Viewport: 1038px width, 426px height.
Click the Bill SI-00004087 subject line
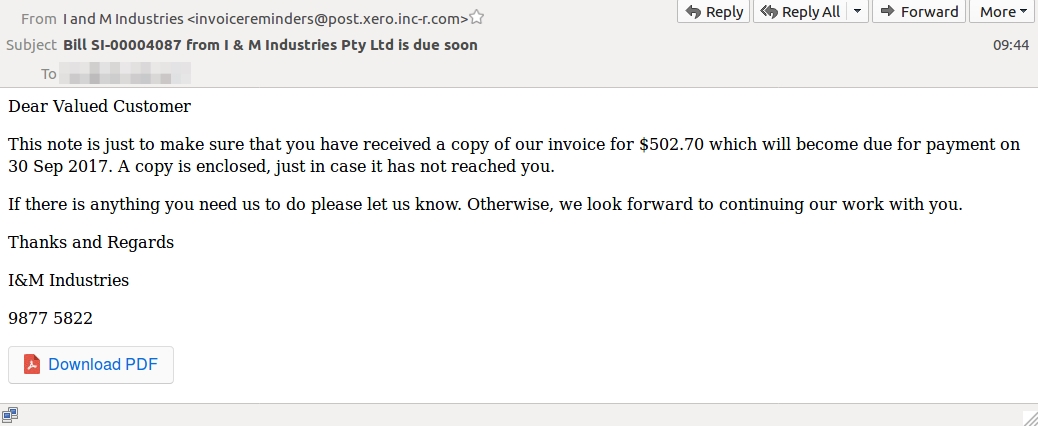point(270,45)
